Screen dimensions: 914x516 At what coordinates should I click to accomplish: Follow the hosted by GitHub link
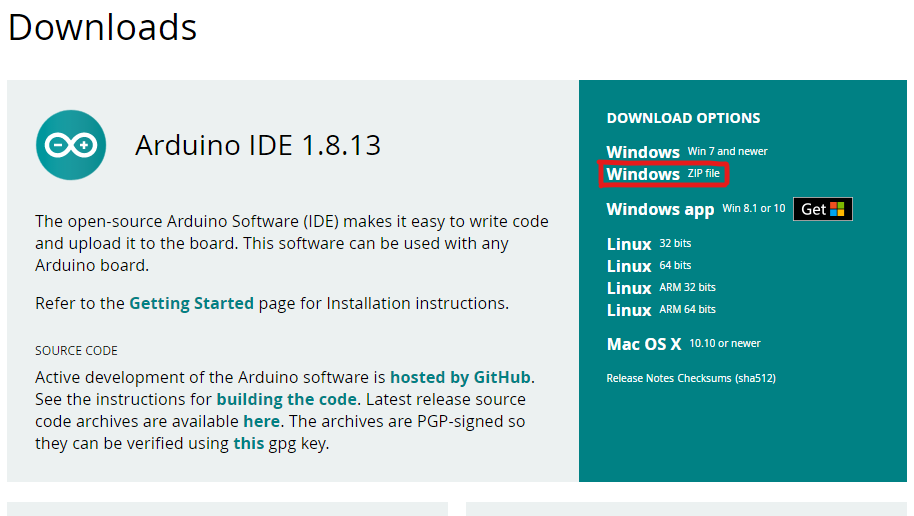pos(460,377)
